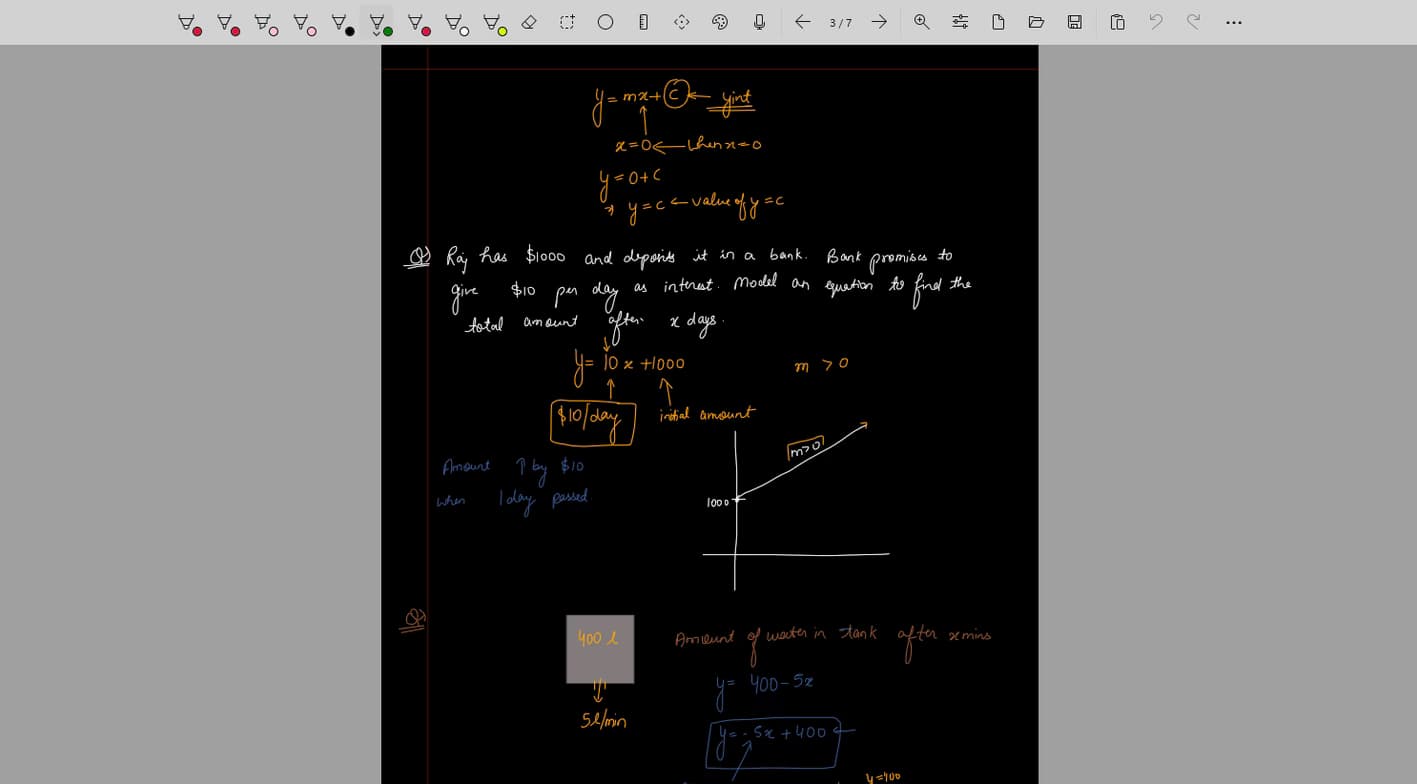Go to the next page
Screen dimensions: 1417x784
click(x=878, y=21)
